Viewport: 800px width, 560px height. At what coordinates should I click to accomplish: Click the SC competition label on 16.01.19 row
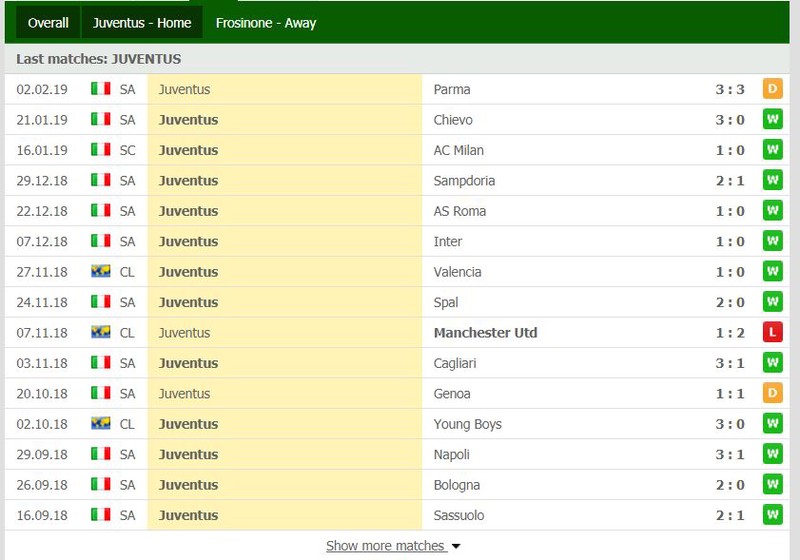[x=128, y=150]
